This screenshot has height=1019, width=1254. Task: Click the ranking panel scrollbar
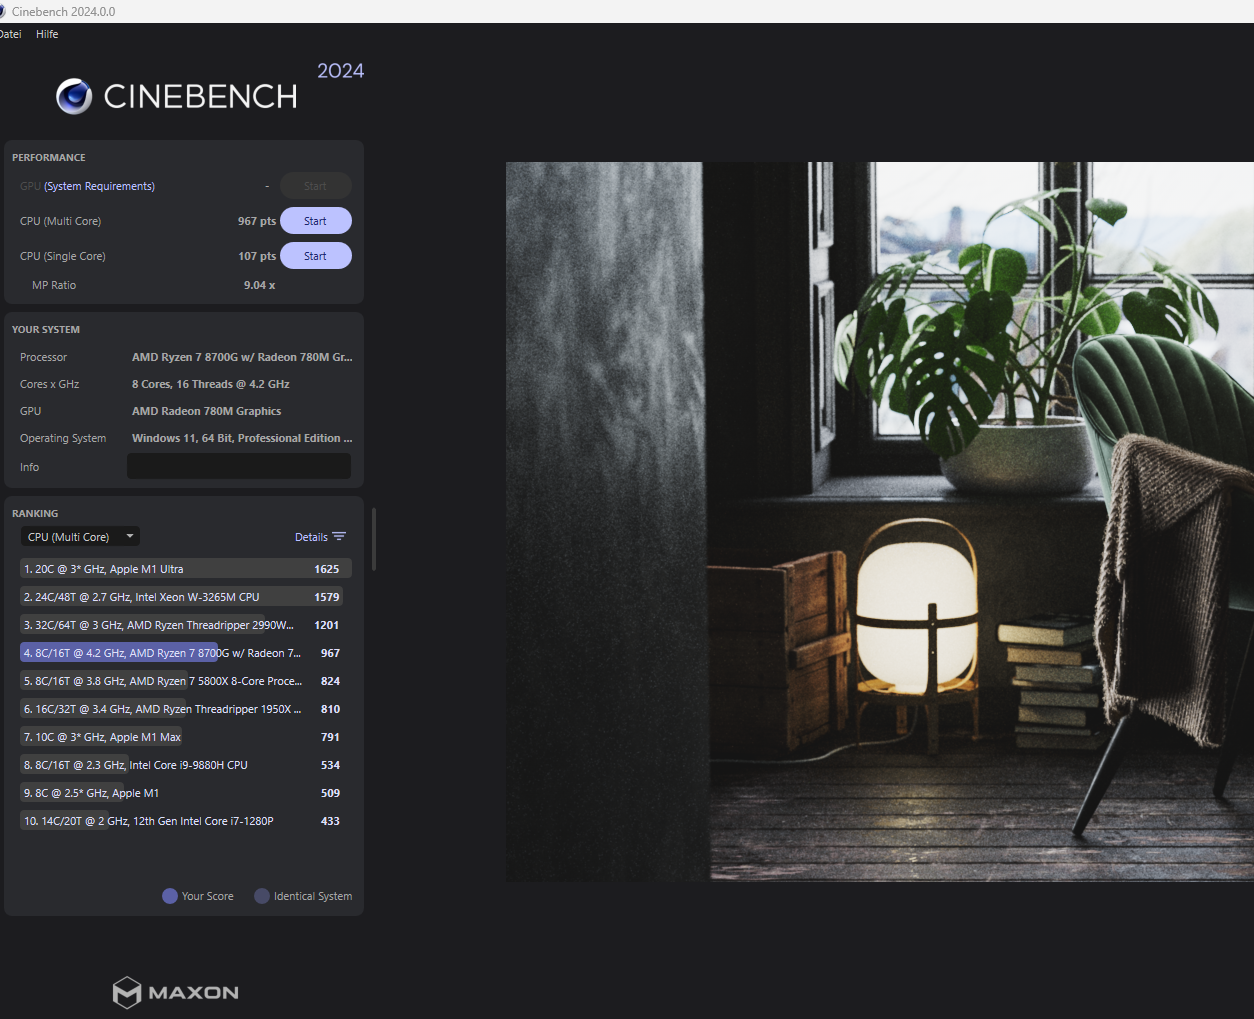374,539
